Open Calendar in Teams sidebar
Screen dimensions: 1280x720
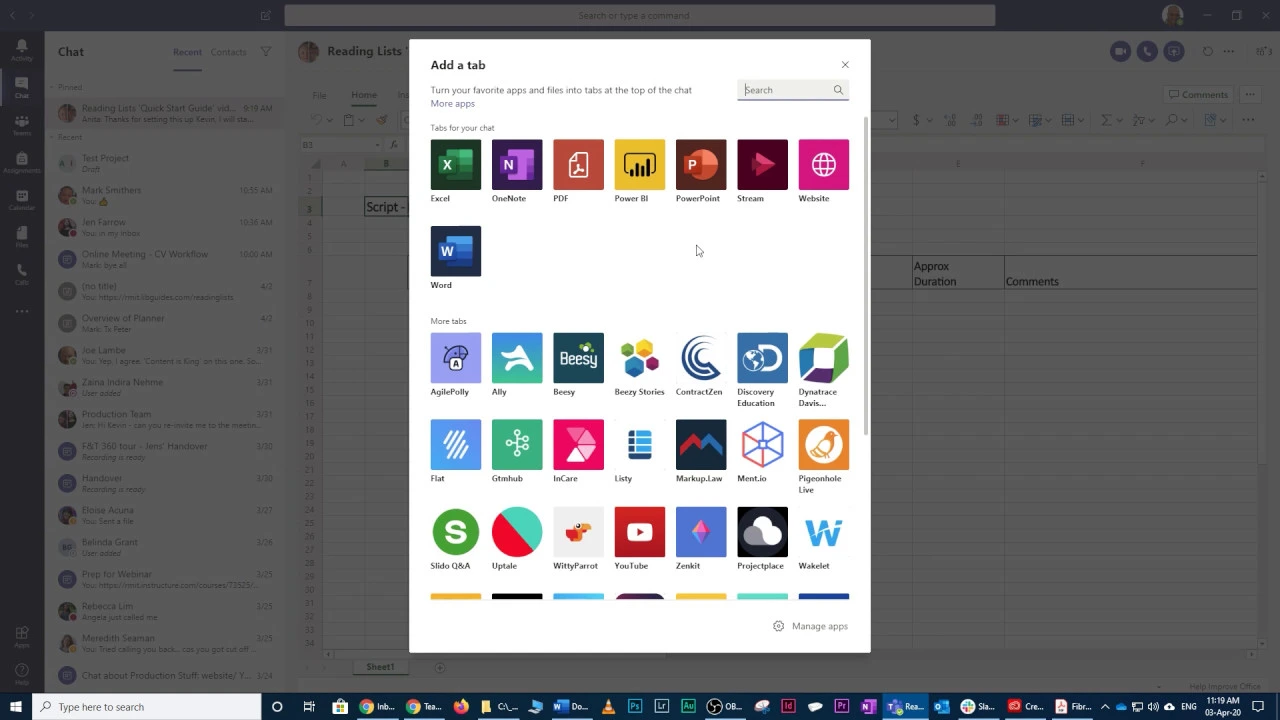(x=22, y=199)
